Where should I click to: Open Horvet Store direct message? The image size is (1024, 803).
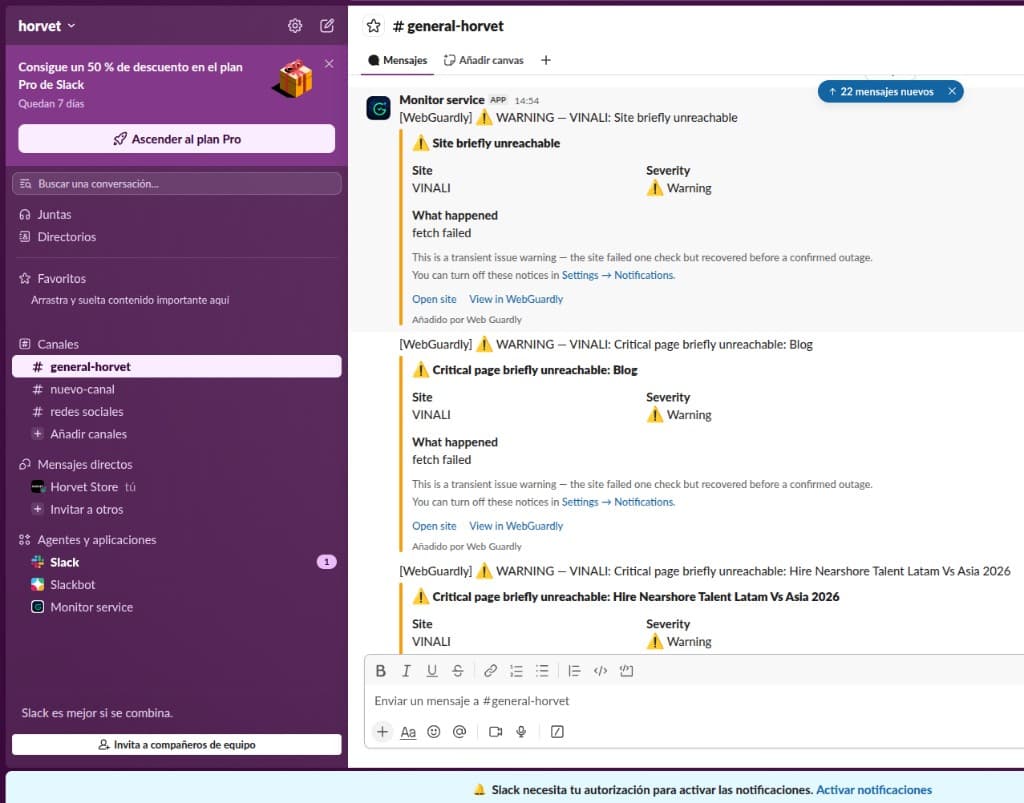click(x=84, y=487)
